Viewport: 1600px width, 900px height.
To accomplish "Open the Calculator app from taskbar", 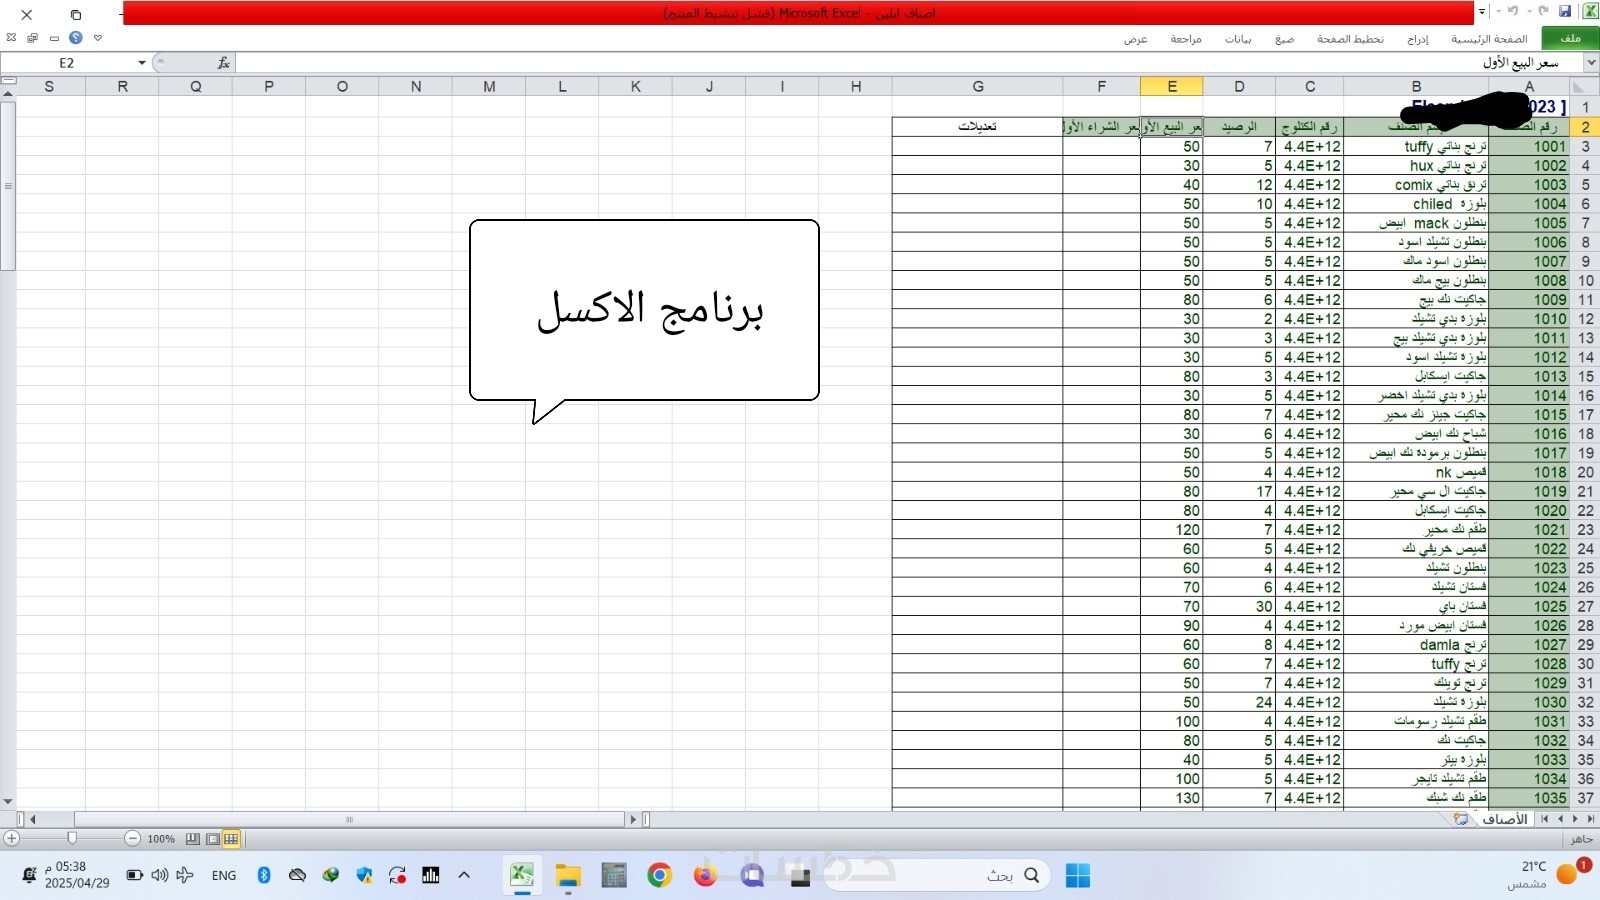I will [614, 876].
